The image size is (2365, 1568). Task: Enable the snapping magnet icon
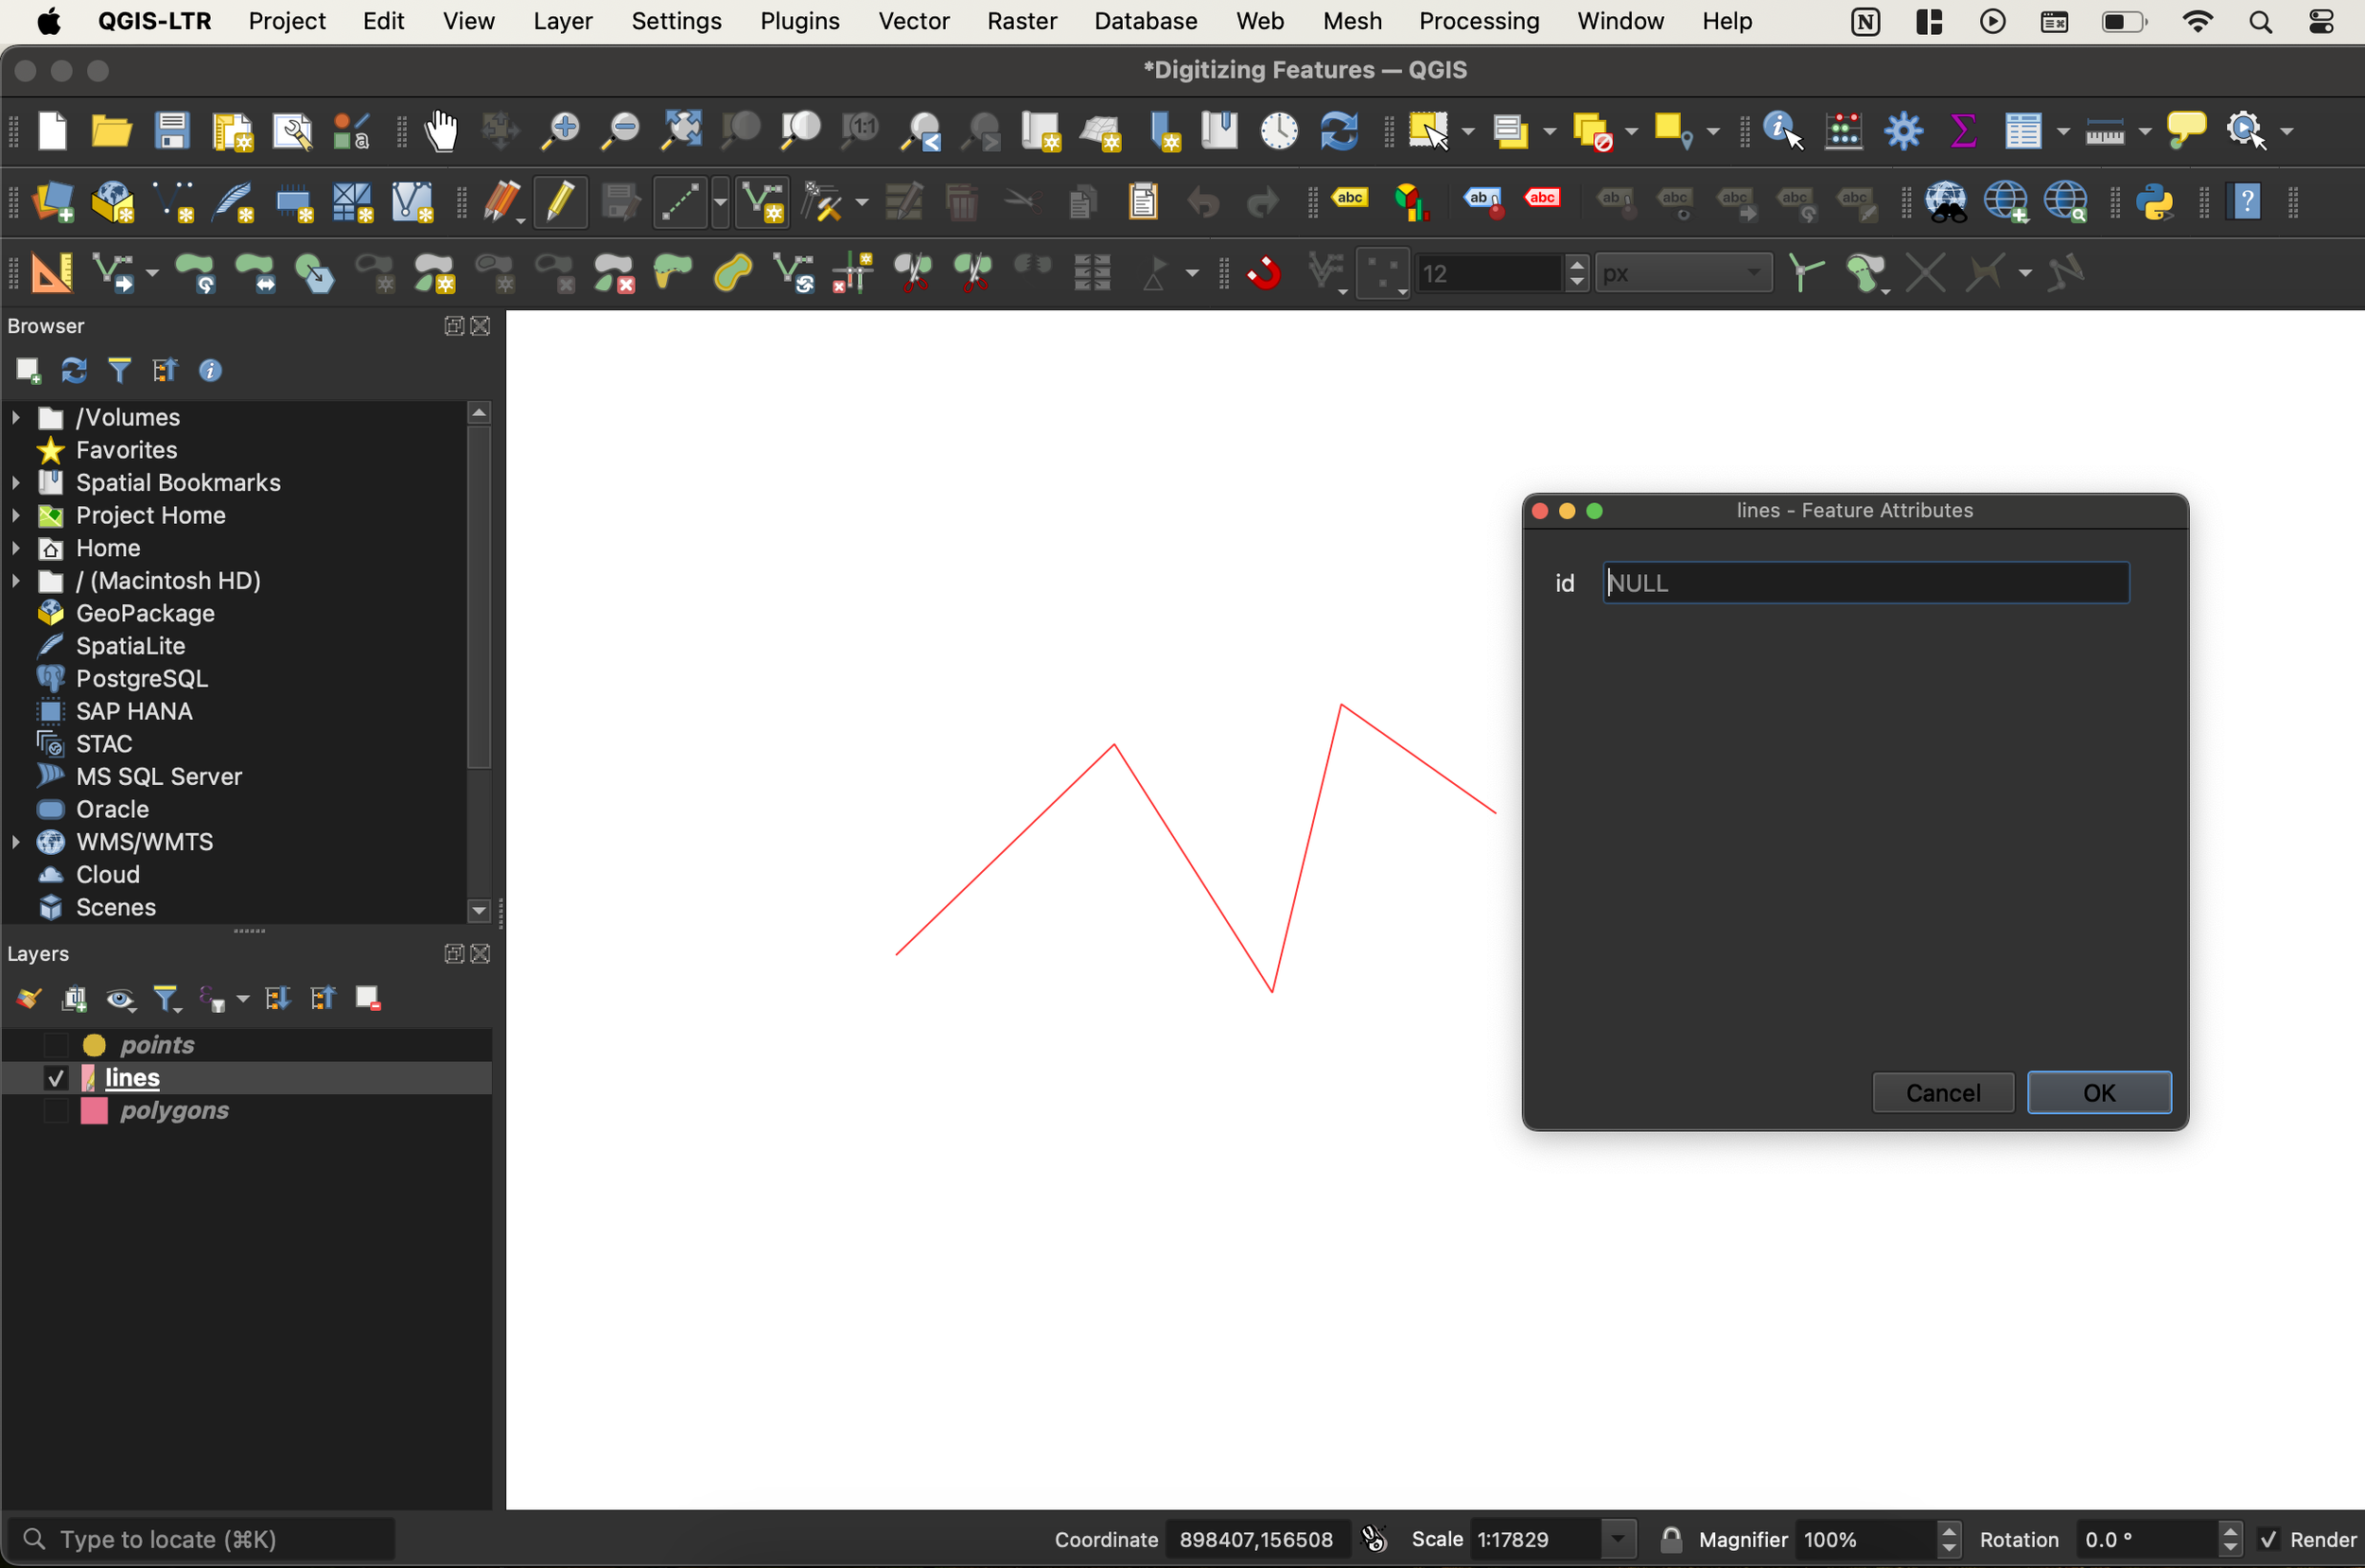1264,273
